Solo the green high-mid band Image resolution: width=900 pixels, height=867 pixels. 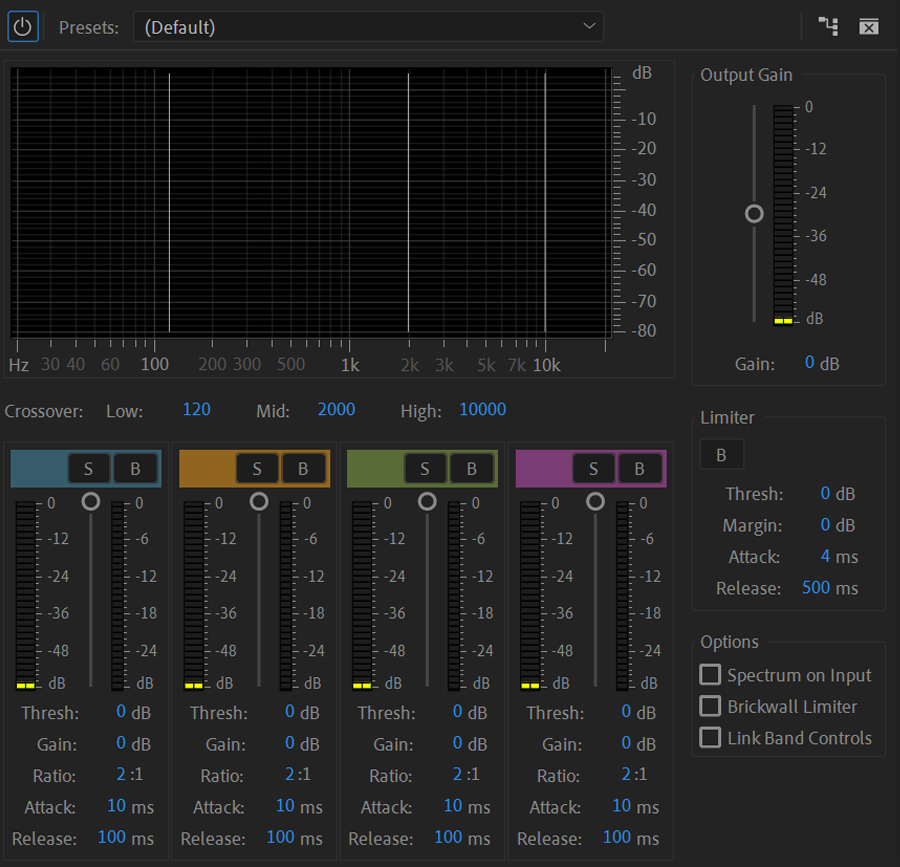point(425,468)
